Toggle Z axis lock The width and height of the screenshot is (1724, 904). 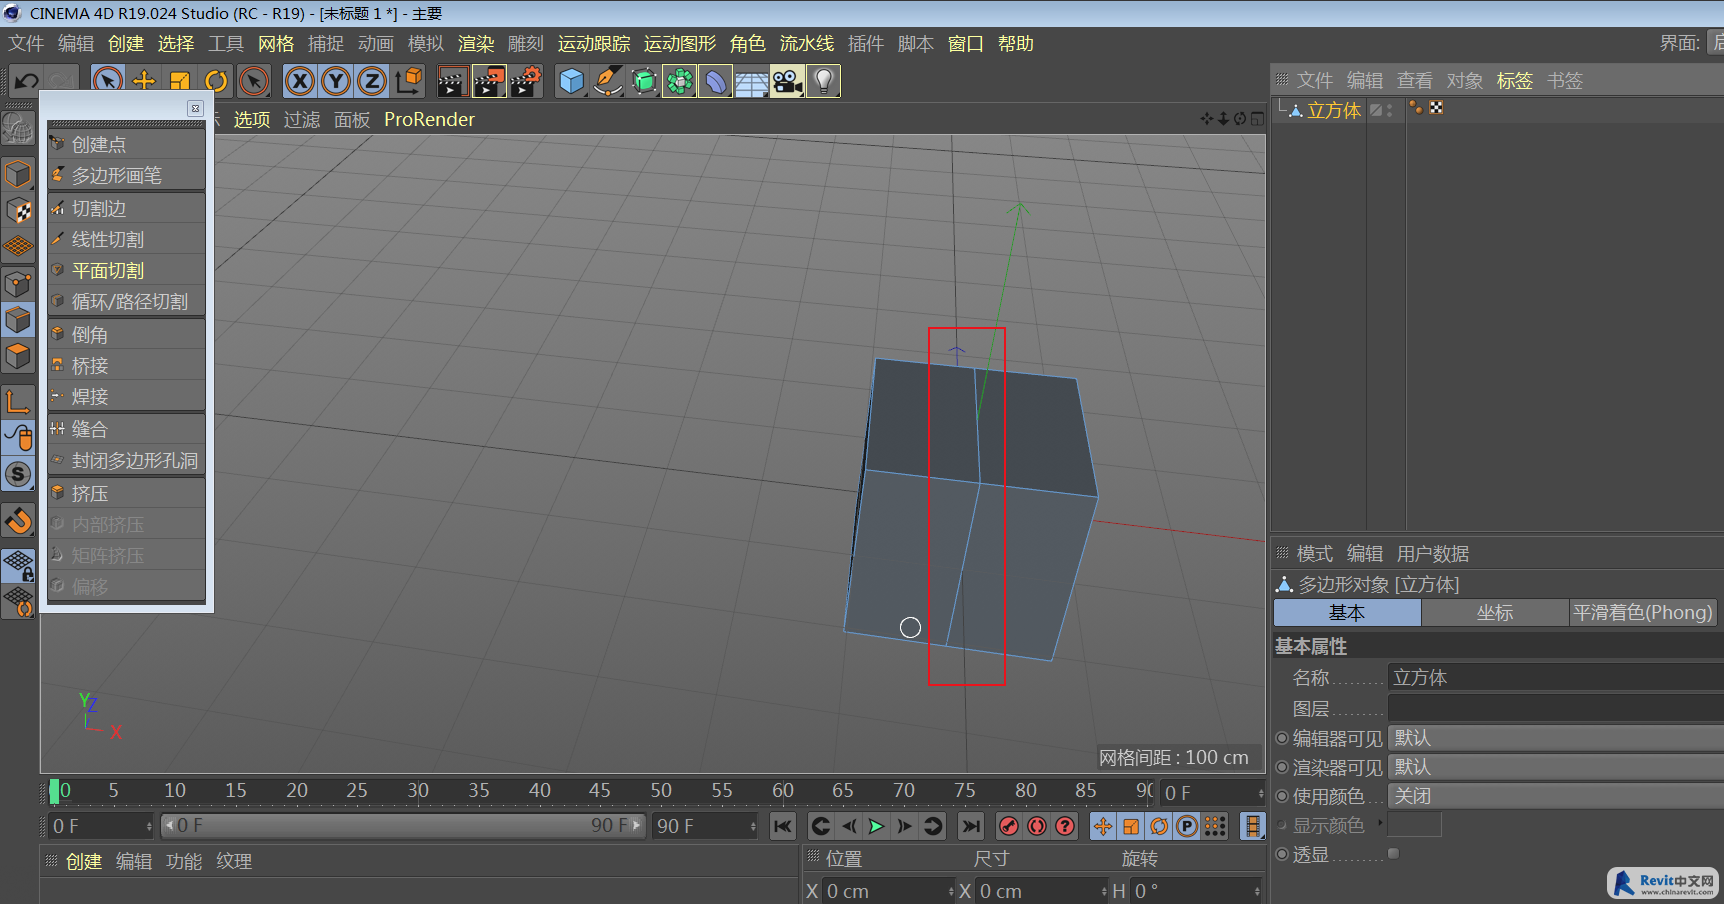[372, 81]
